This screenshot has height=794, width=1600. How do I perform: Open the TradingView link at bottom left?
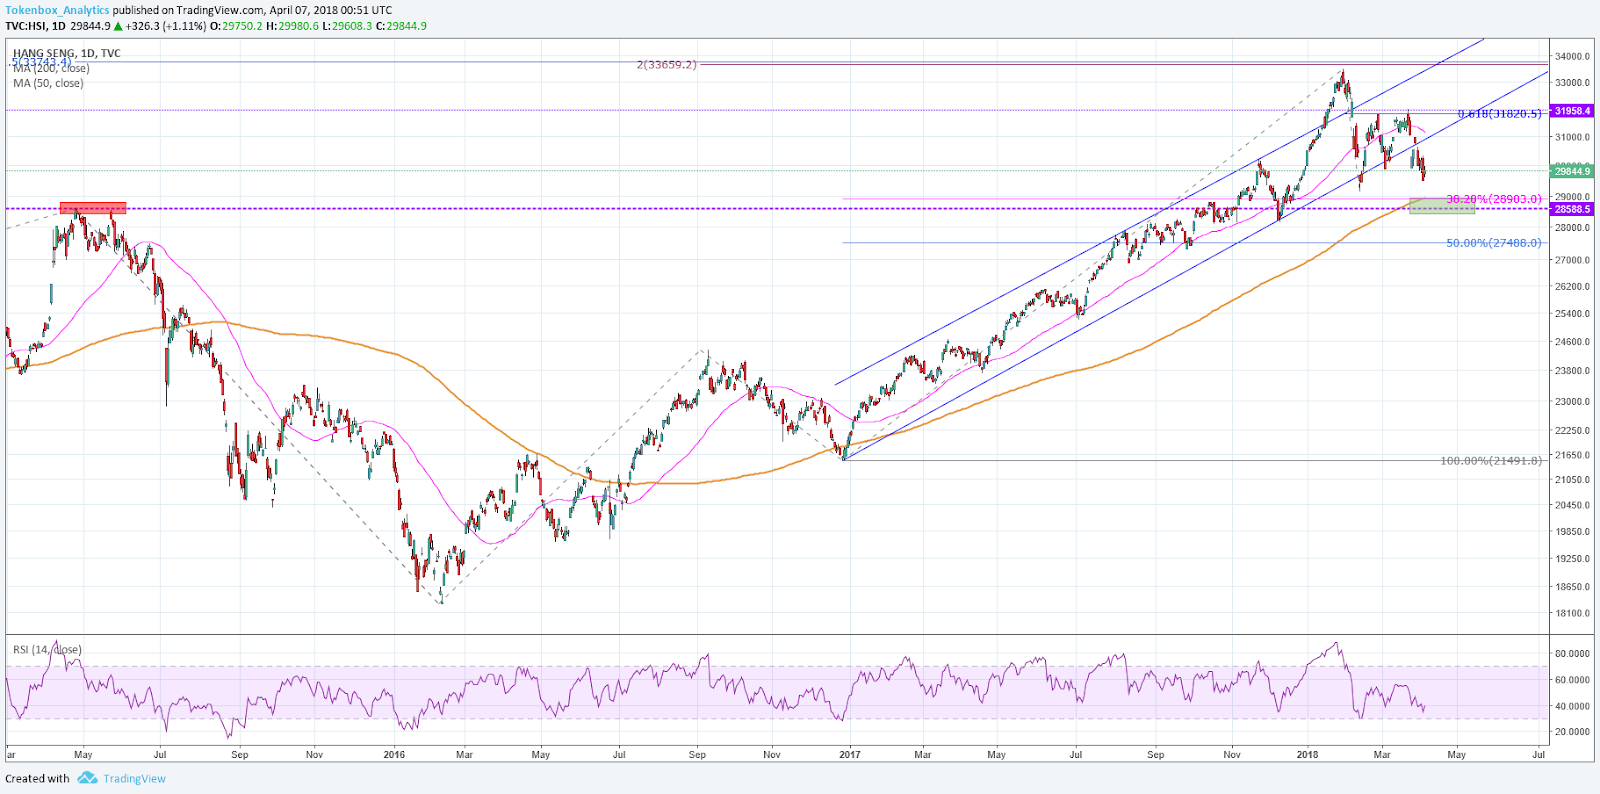pos(134,778)
